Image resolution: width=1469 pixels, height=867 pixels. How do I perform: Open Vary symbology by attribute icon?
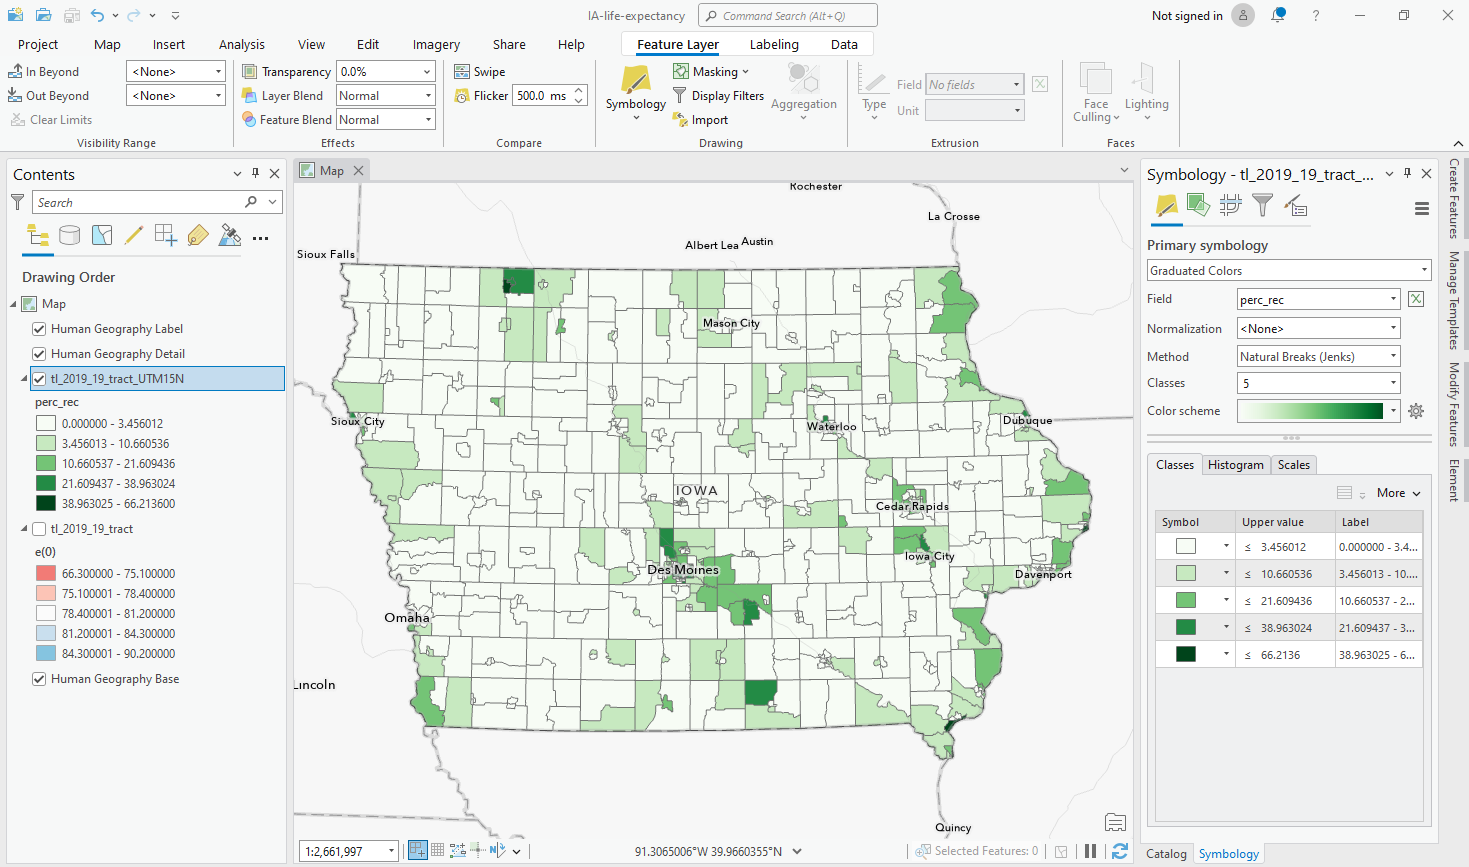click(x=1198, y=206)
